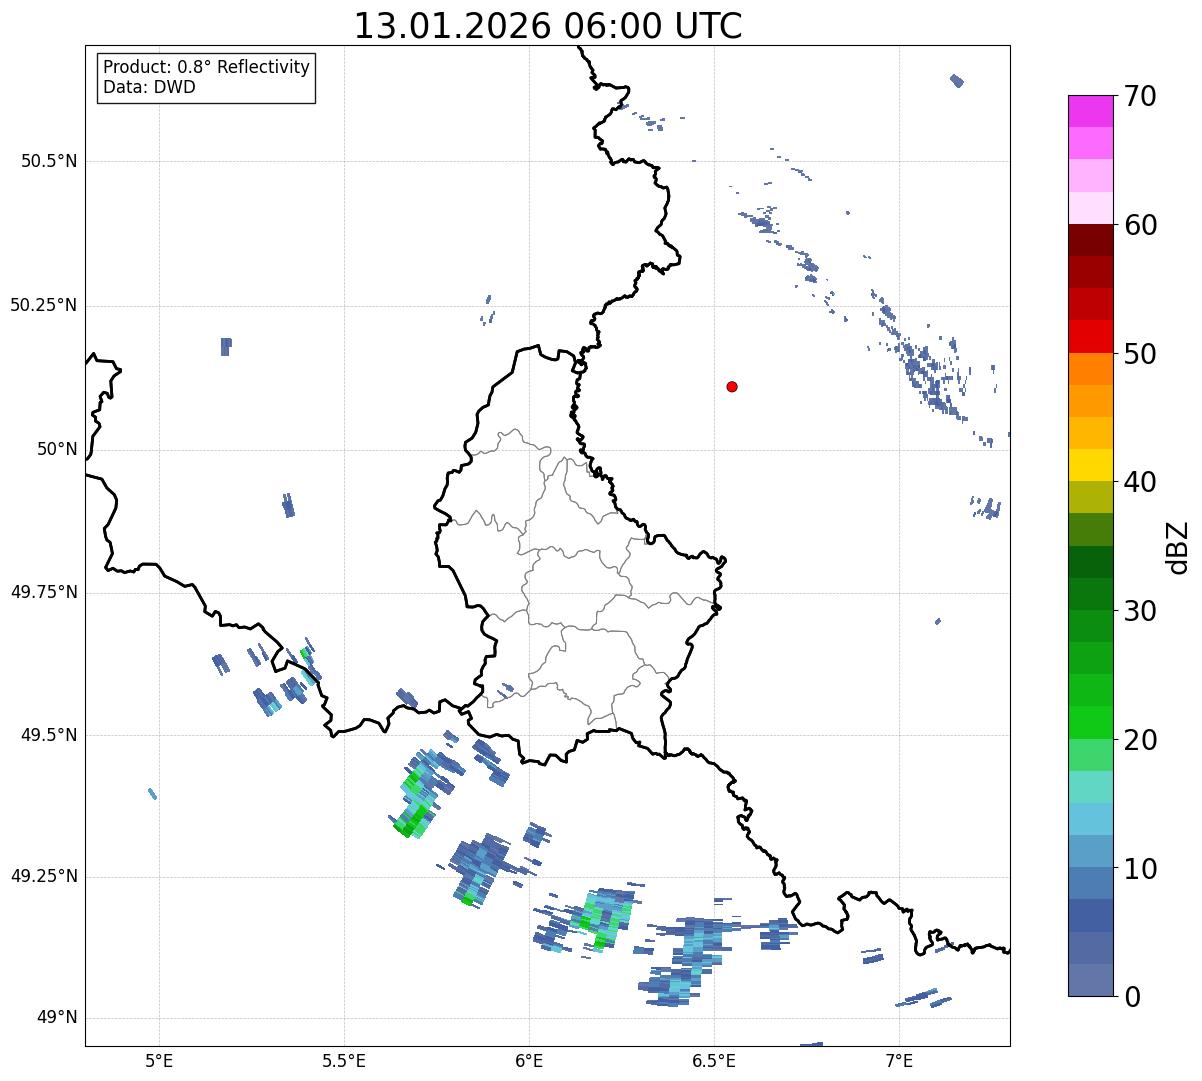Click the 50°N latitude label

click(57, 449)
